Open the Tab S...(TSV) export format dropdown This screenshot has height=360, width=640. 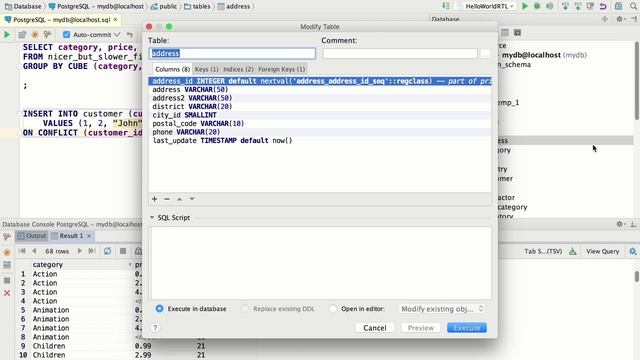pos(543,251)
